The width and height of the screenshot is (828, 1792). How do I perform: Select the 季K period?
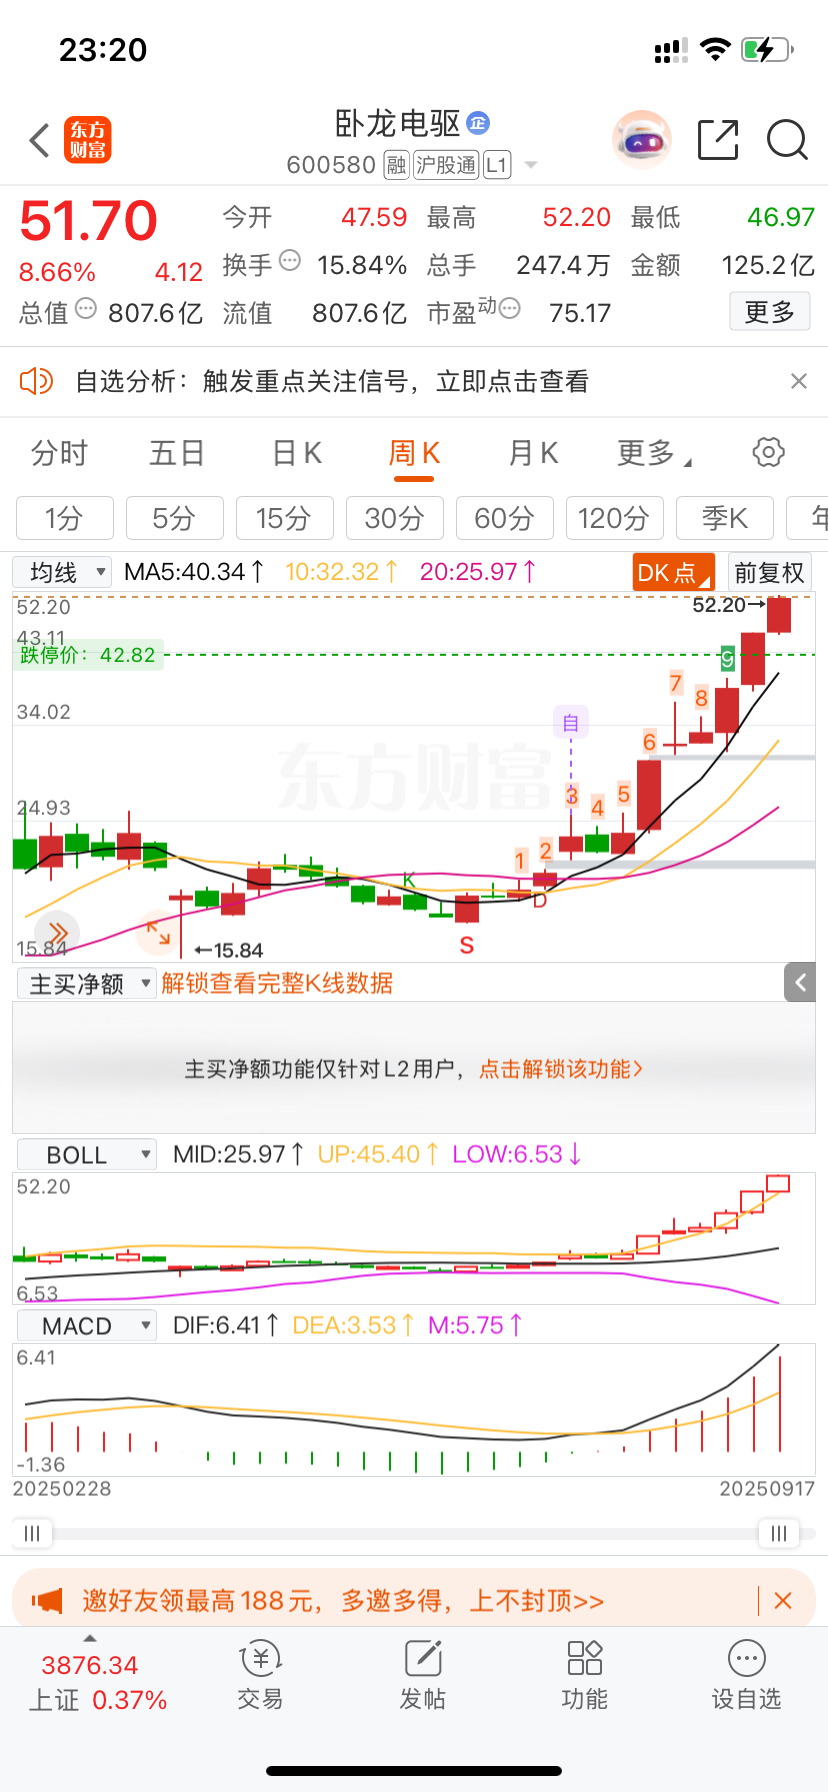pos(724,518)
